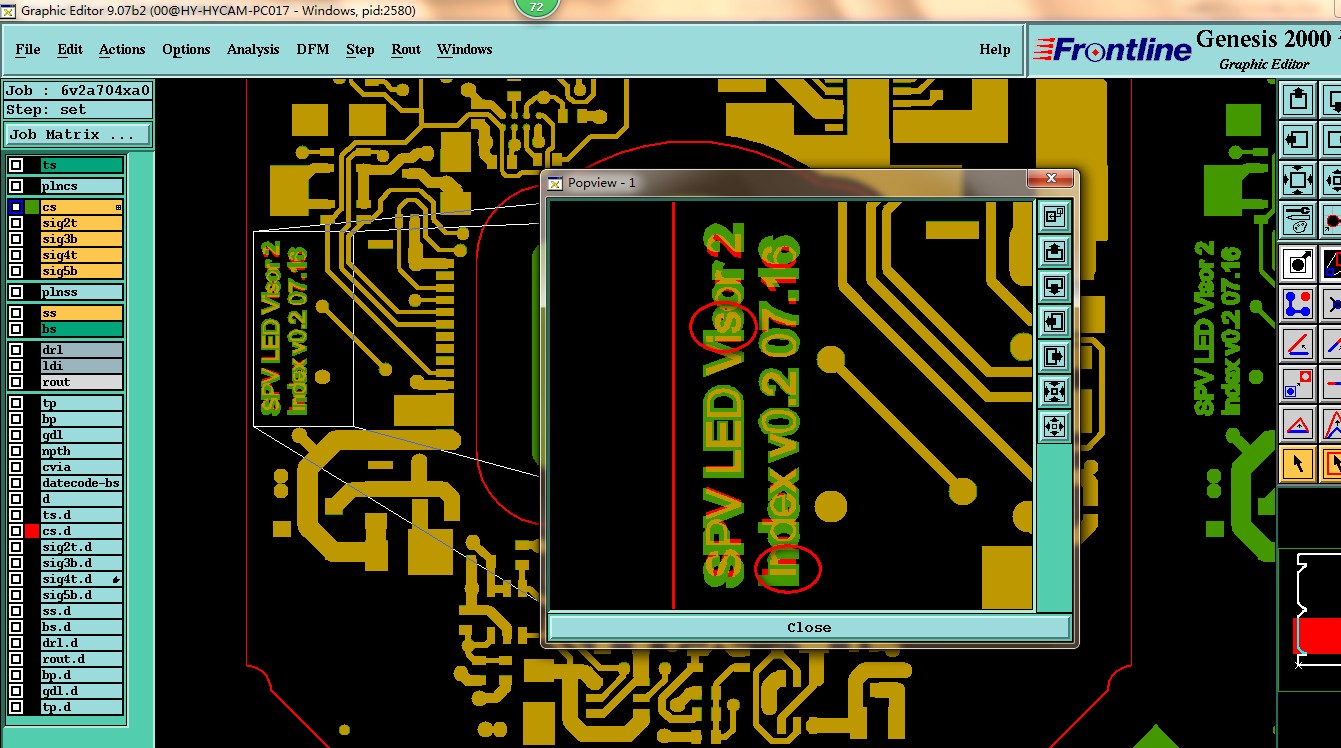Select the gdl layer name
The image size is (1341, 748).
(x=81, y=435)
